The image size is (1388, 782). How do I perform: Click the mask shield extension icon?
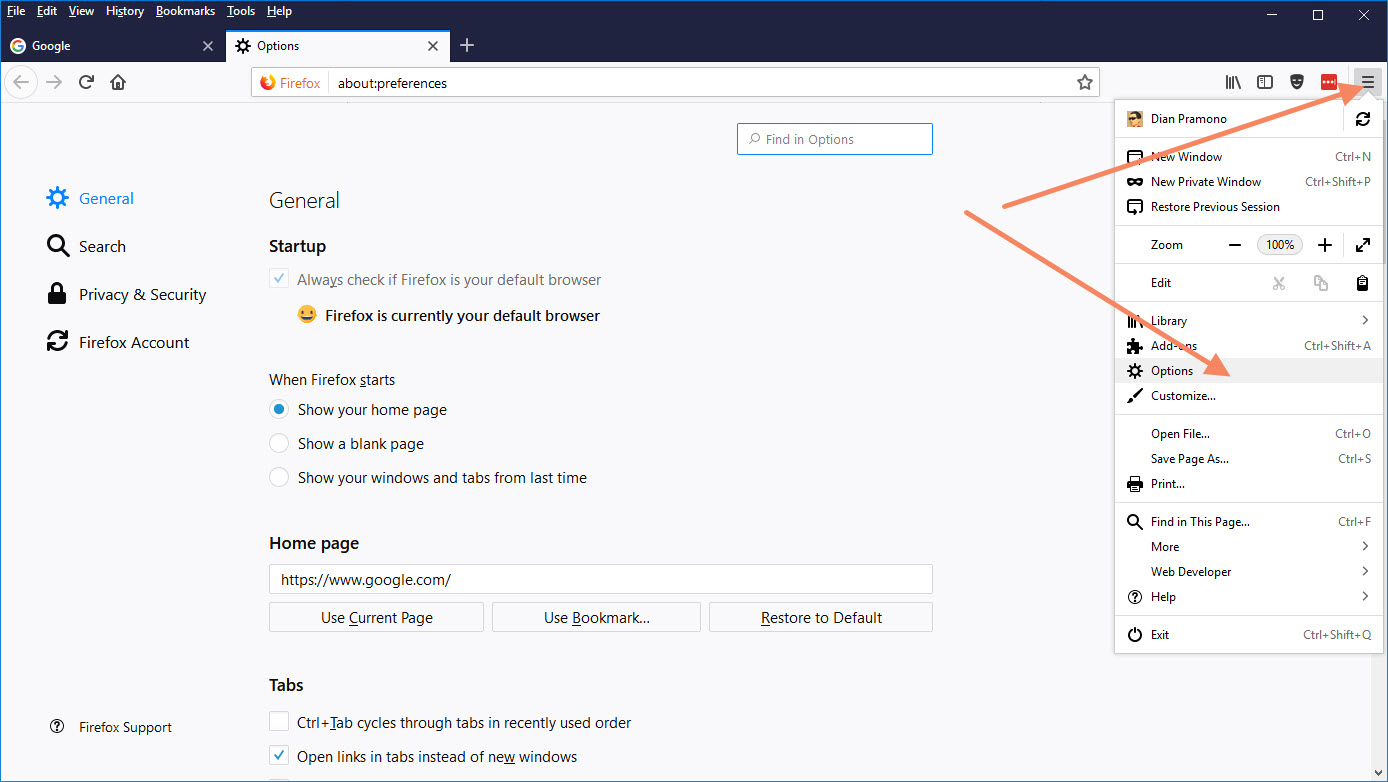click(1297, 82)
